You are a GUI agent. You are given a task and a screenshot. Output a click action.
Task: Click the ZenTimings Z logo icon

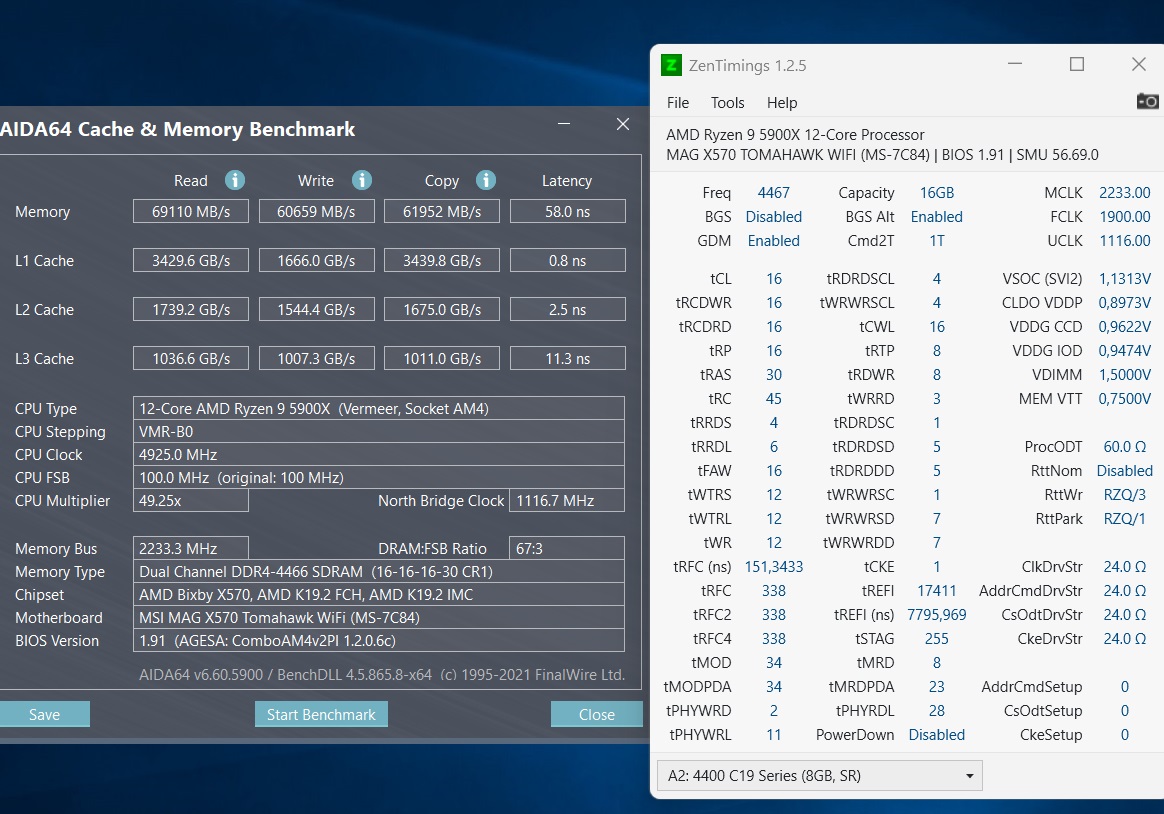pyautogui.click(x=672, y=64)
